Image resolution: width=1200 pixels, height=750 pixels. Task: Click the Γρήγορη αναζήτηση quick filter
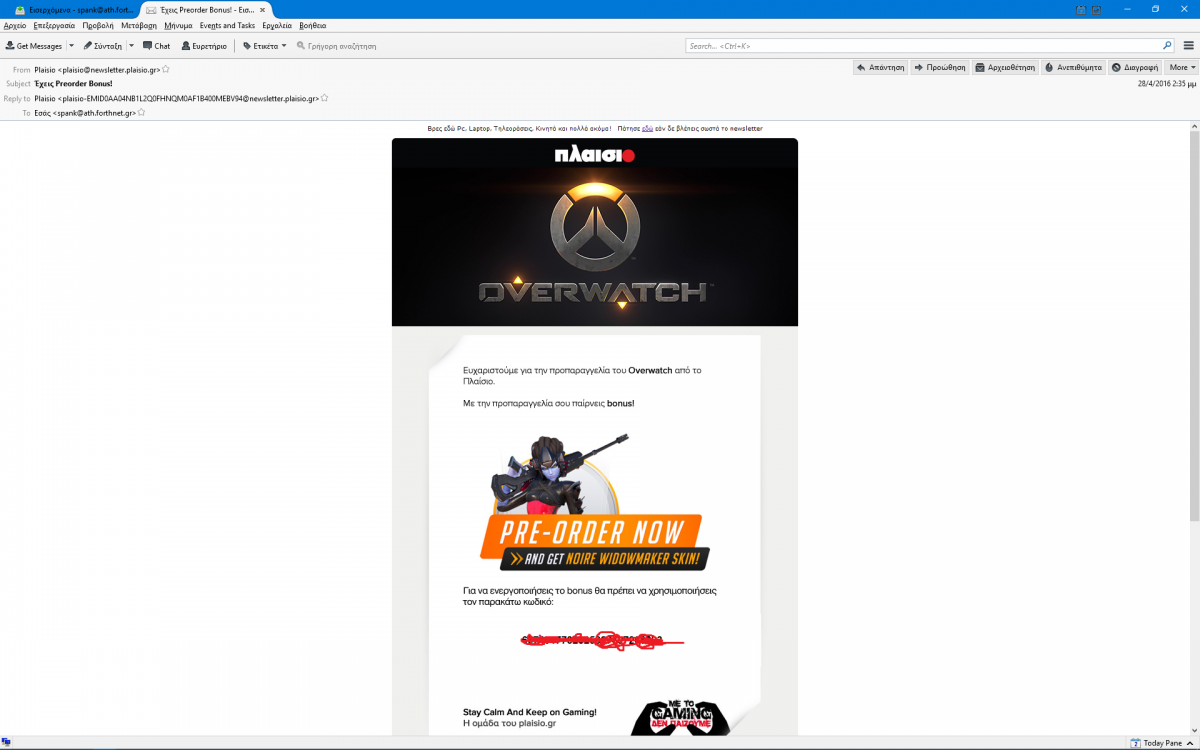pos(335,46)
